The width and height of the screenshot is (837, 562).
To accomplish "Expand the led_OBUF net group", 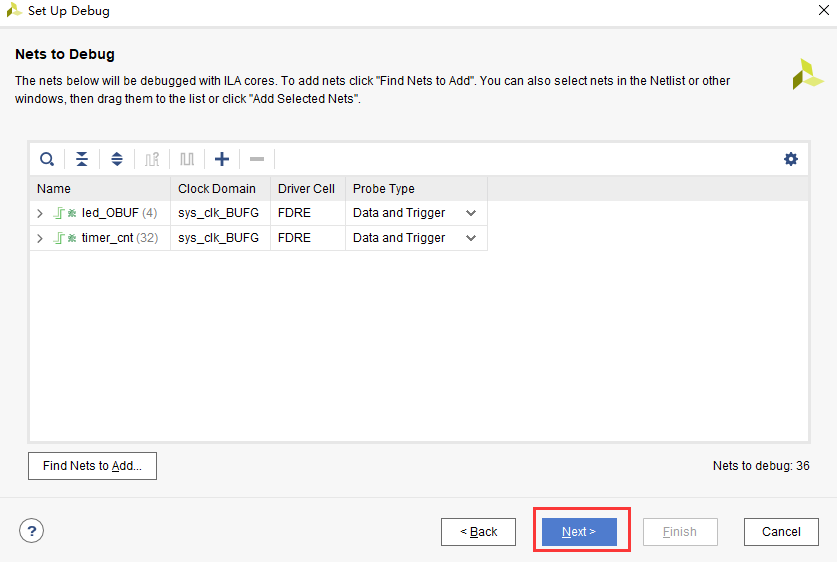I will pos(40,213).
